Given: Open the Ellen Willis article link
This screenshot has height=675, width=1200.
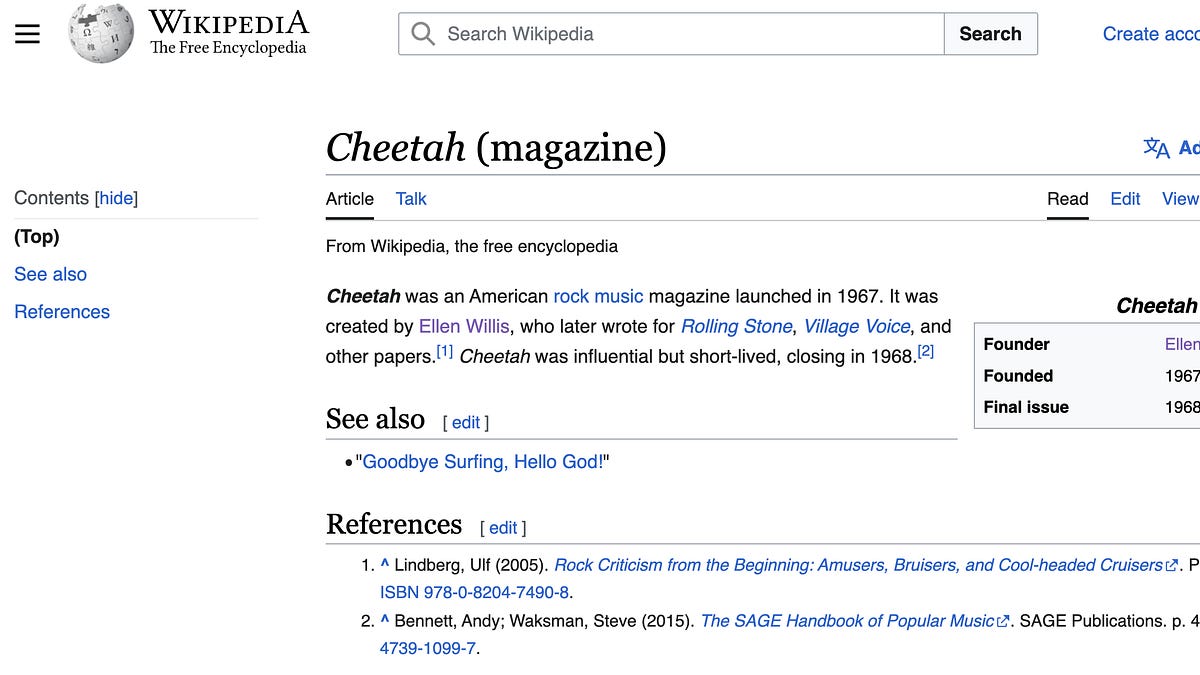Looking at the screenshot, I should pyautogui.click(x=464, y=326).
